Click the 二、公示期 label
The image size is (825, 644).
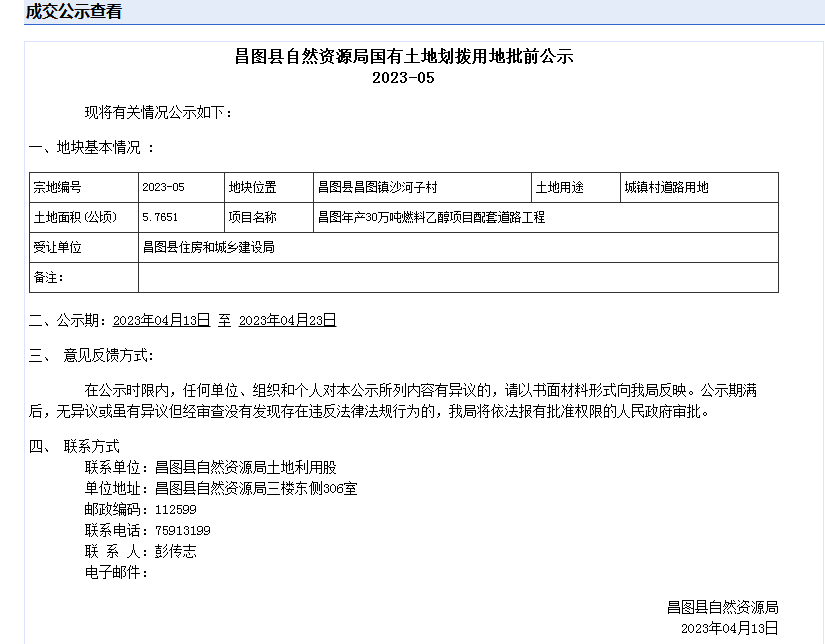pyautogui.click(x=69, y=320)
